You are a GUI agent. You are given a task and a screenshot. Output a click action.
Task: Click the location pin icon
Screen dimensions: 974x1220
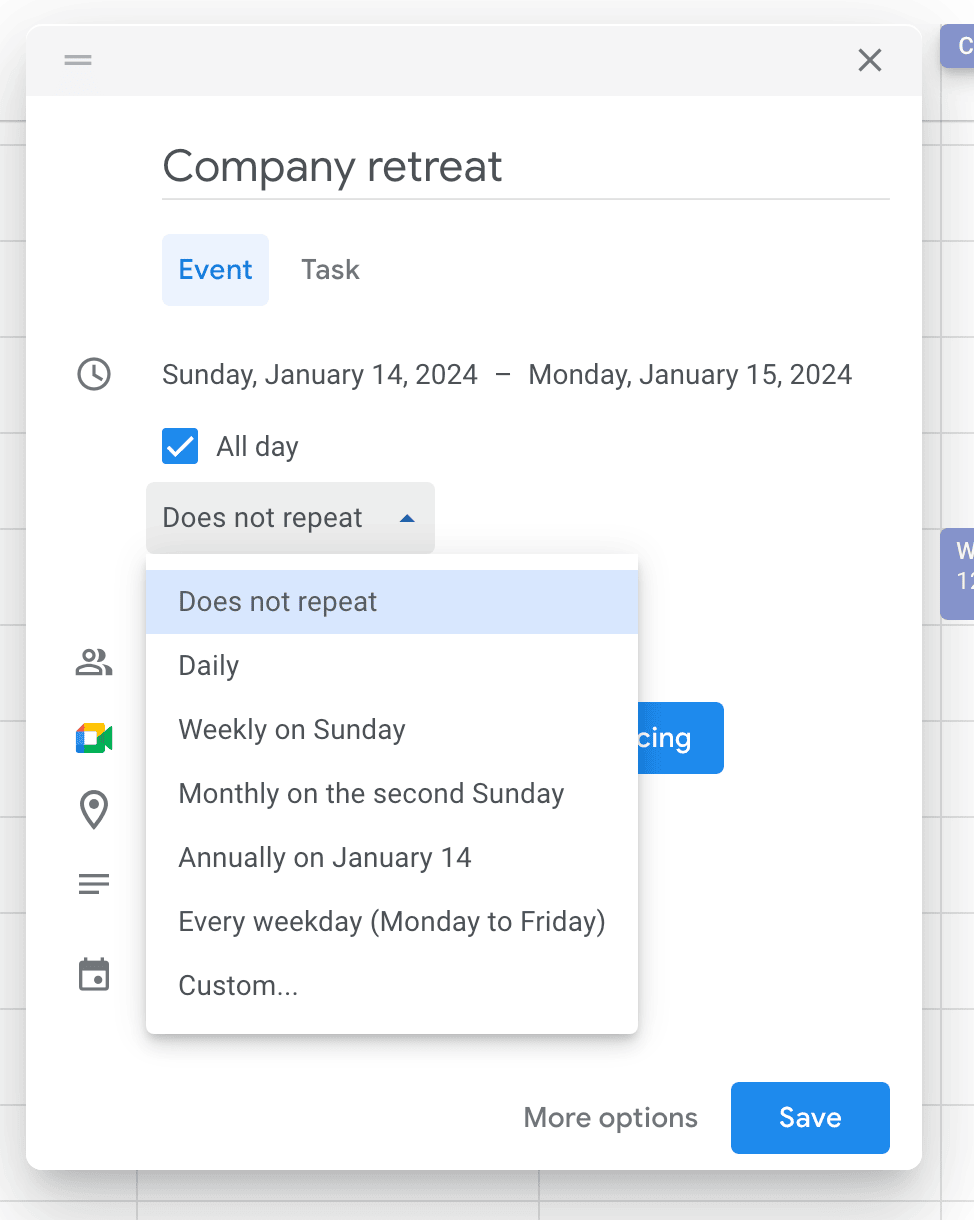[x=94, y=810]
